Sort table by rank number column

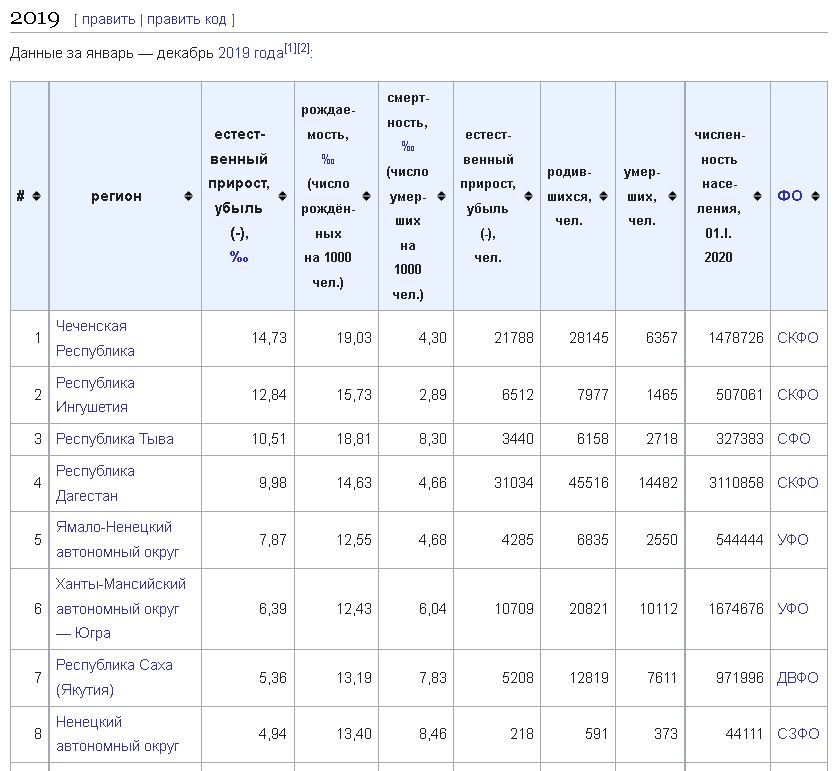point(36,196)
